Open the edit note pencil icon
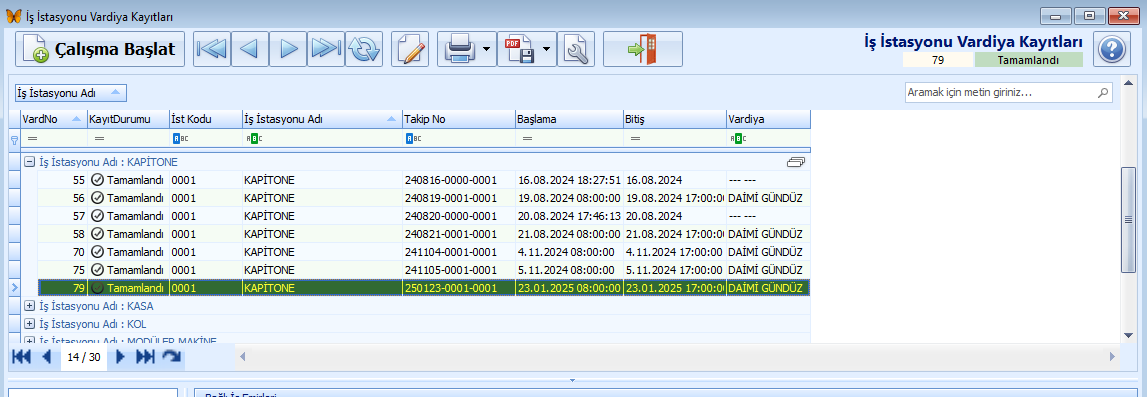This screenshot has width=1147, height=397. pos(410,49)
